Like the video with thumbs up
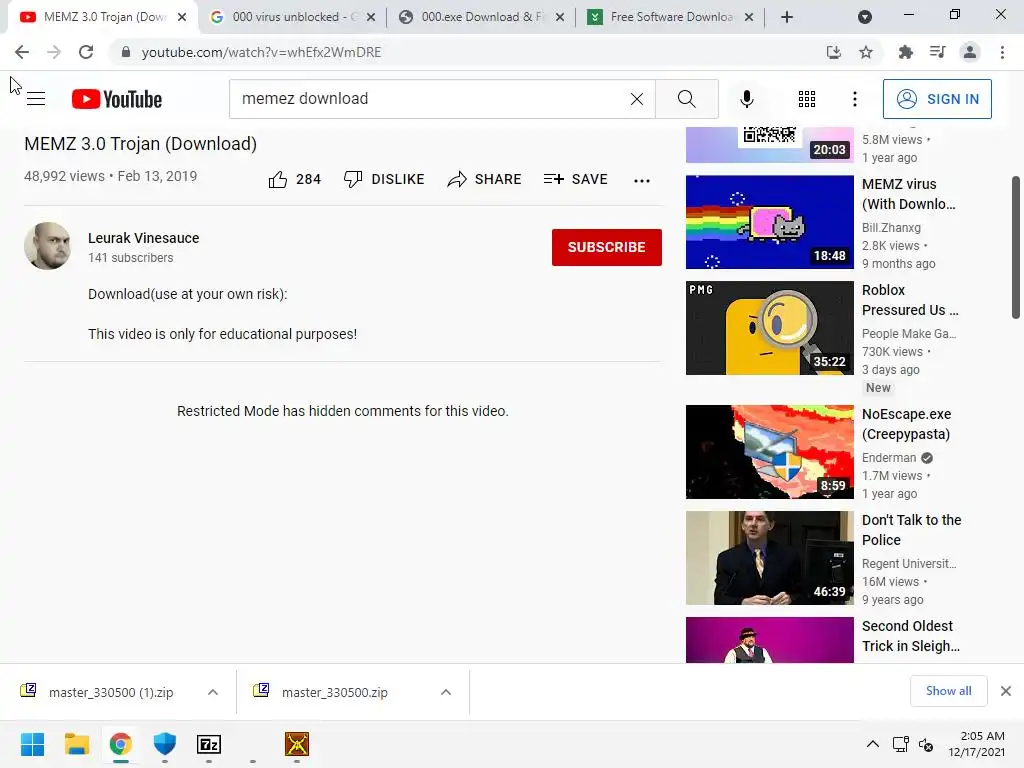 point(295,179)
